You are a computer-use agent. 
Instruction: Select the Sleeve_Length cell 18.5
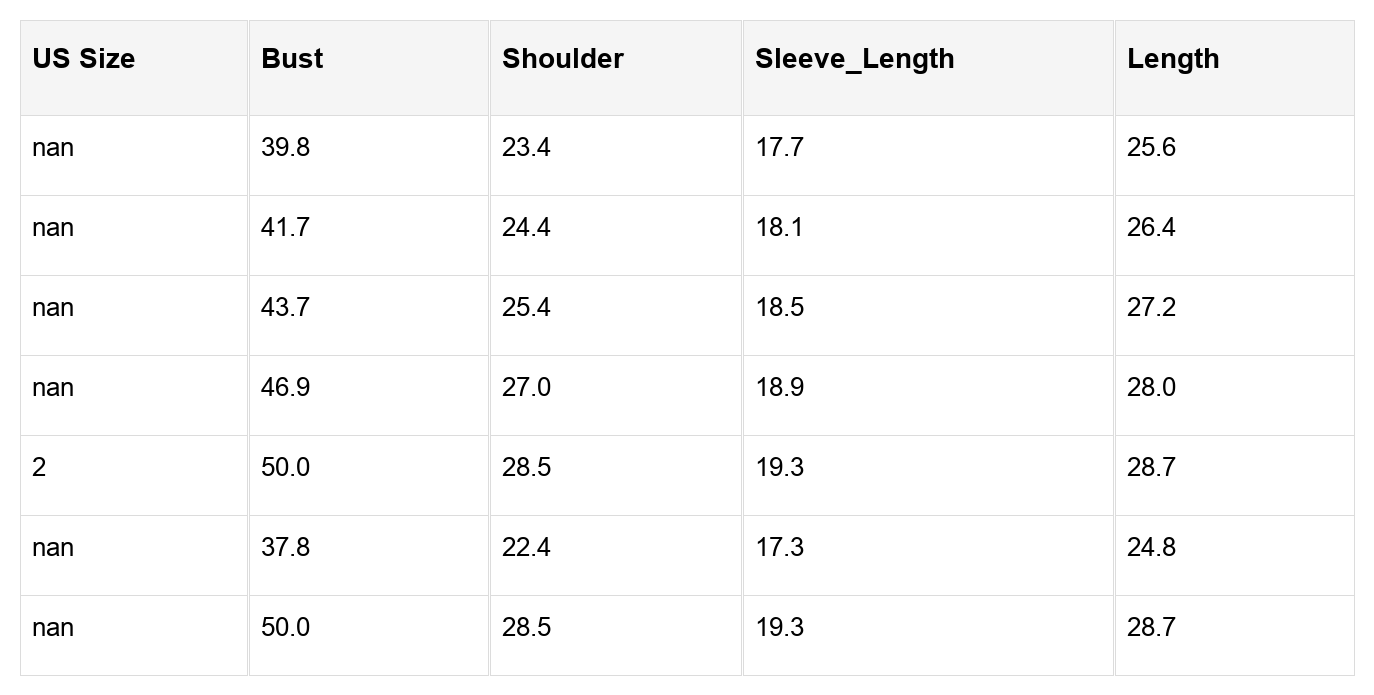coord(779,308)
